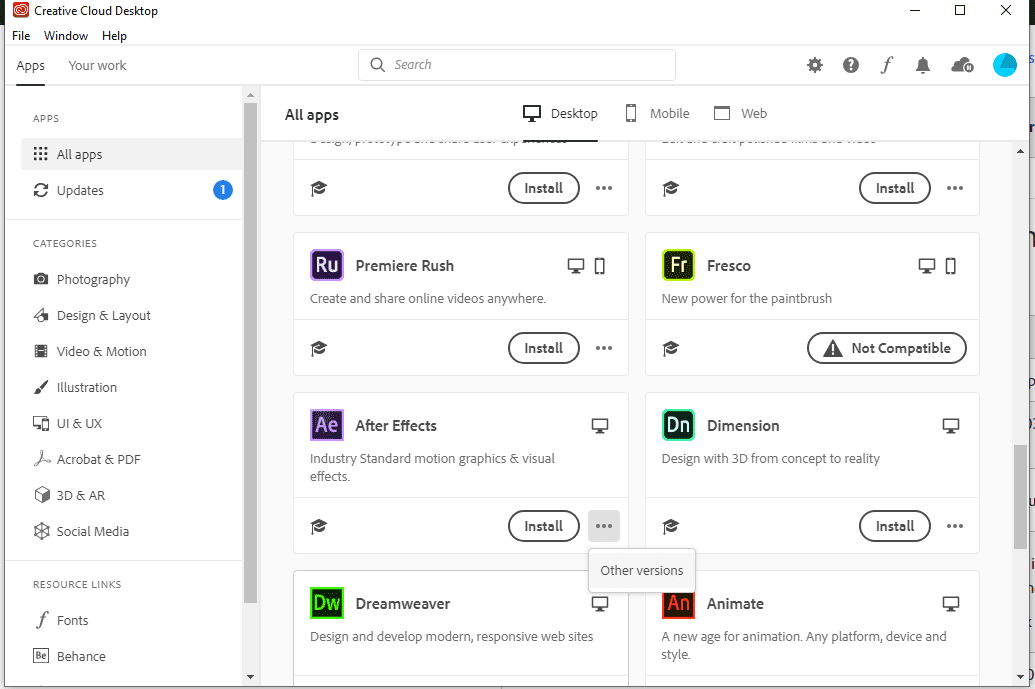1035x689 pixels.
Task: Click After Effects more options button
Action: [x=604, y=526]
